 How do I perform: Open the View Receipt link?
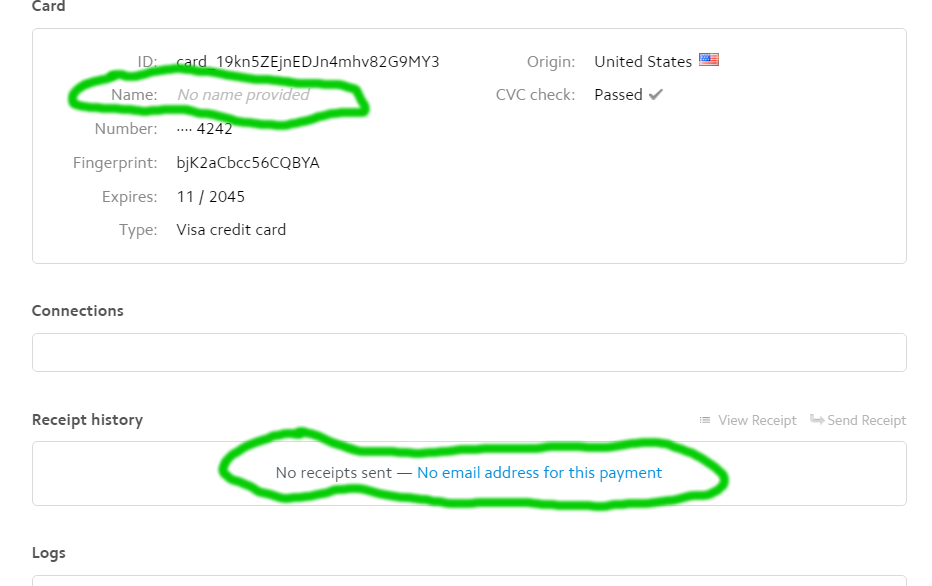[x=757, y=420]
